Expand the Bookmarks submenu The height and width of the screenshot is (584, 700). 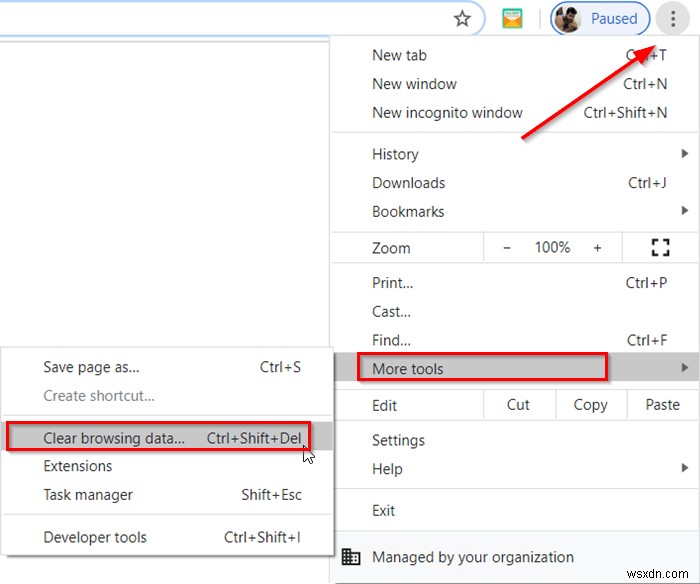[515, 212]
